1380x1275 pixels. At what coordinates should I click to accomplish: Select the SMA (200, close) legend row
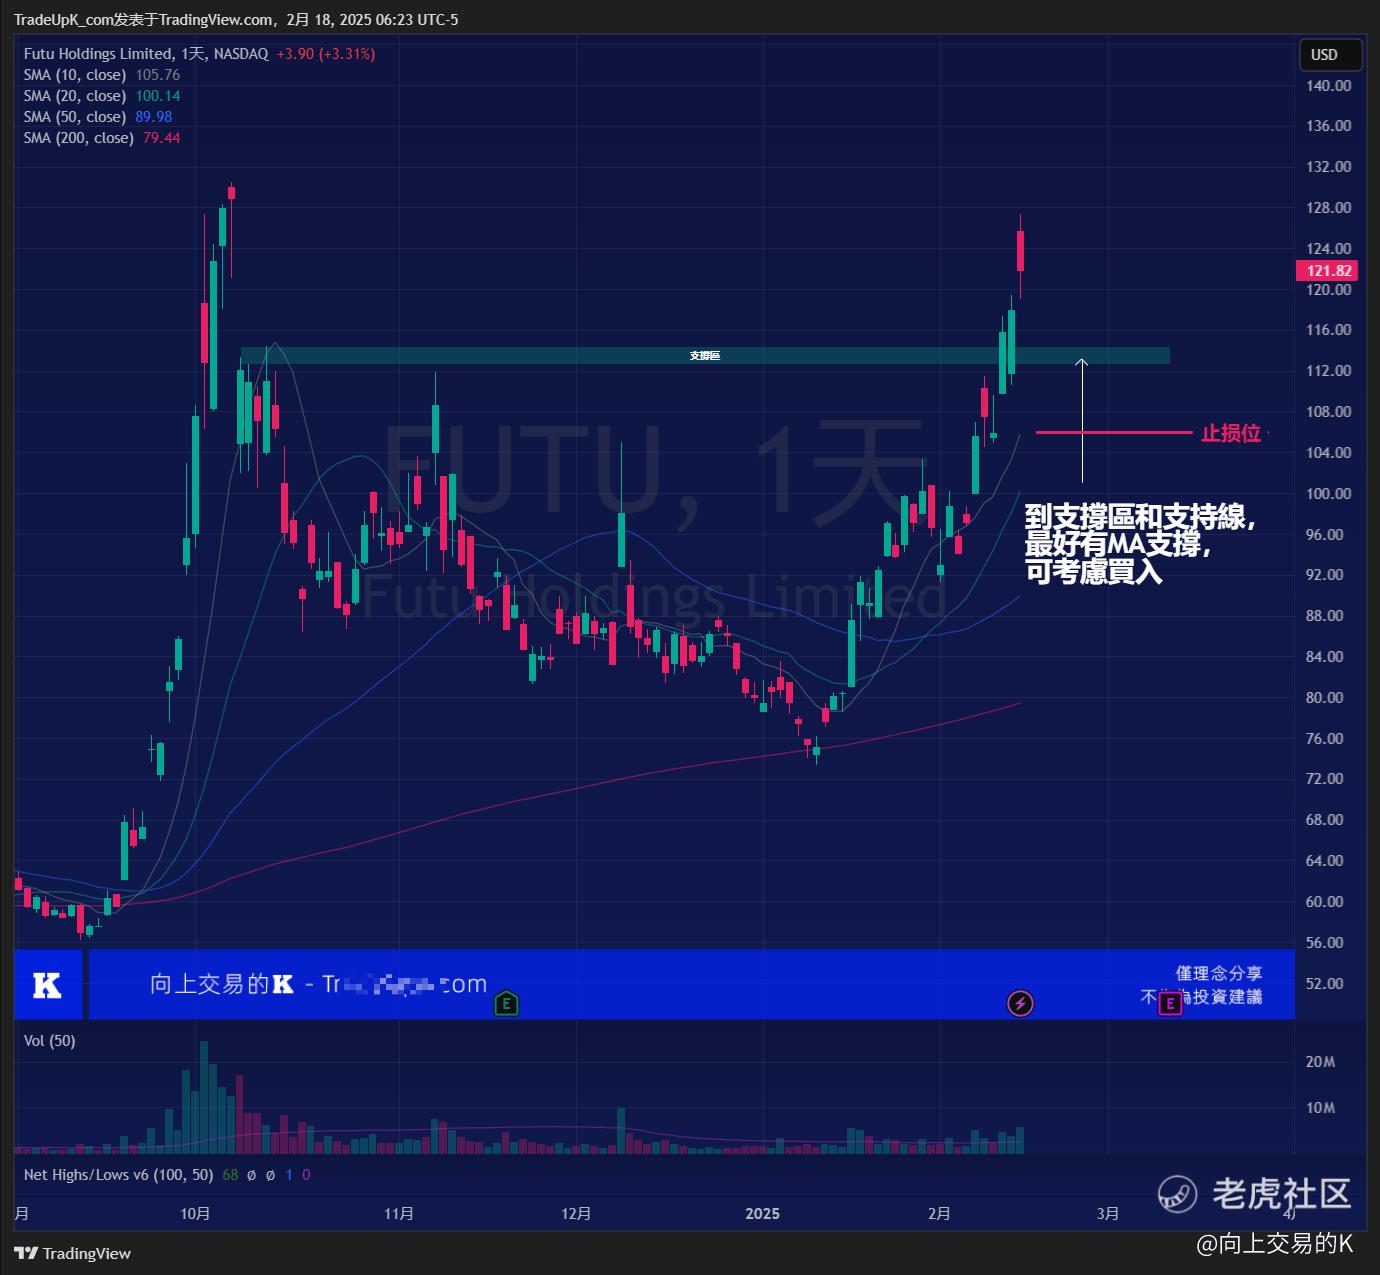[x=102, y=138]
